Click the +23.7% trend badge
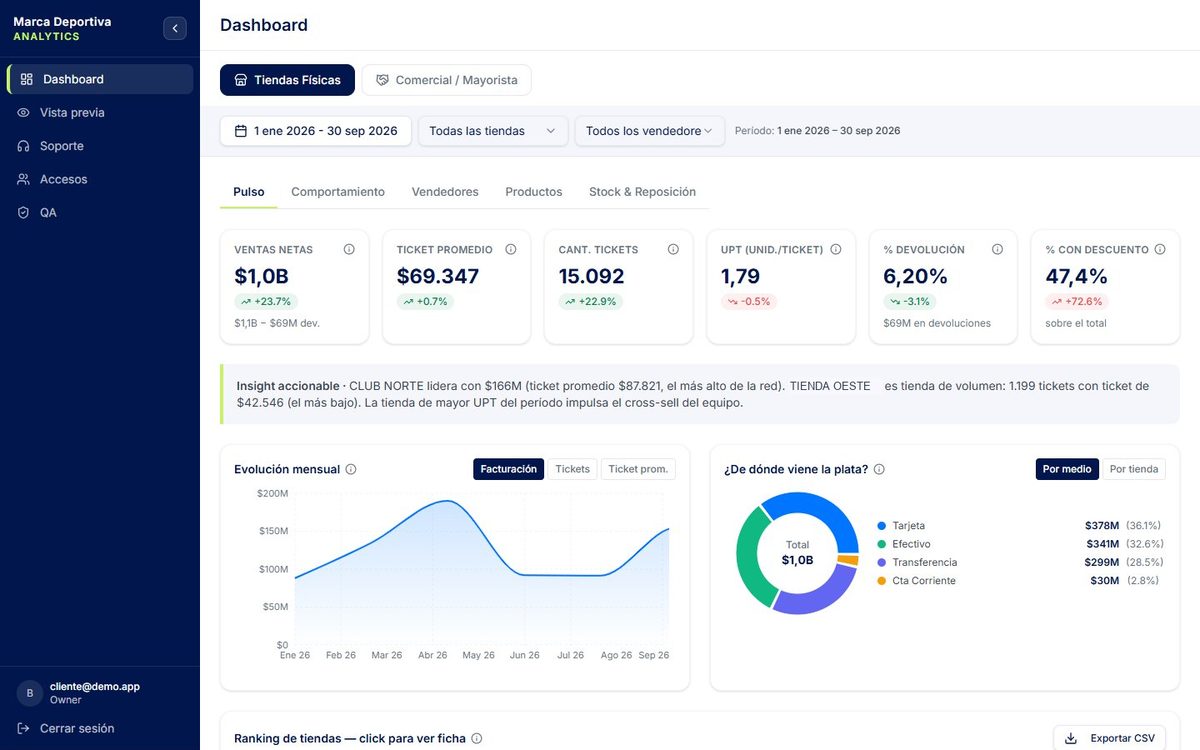The width and height of the screenshot is (1200, 750). pyautogui.click(x=266, y=302)
